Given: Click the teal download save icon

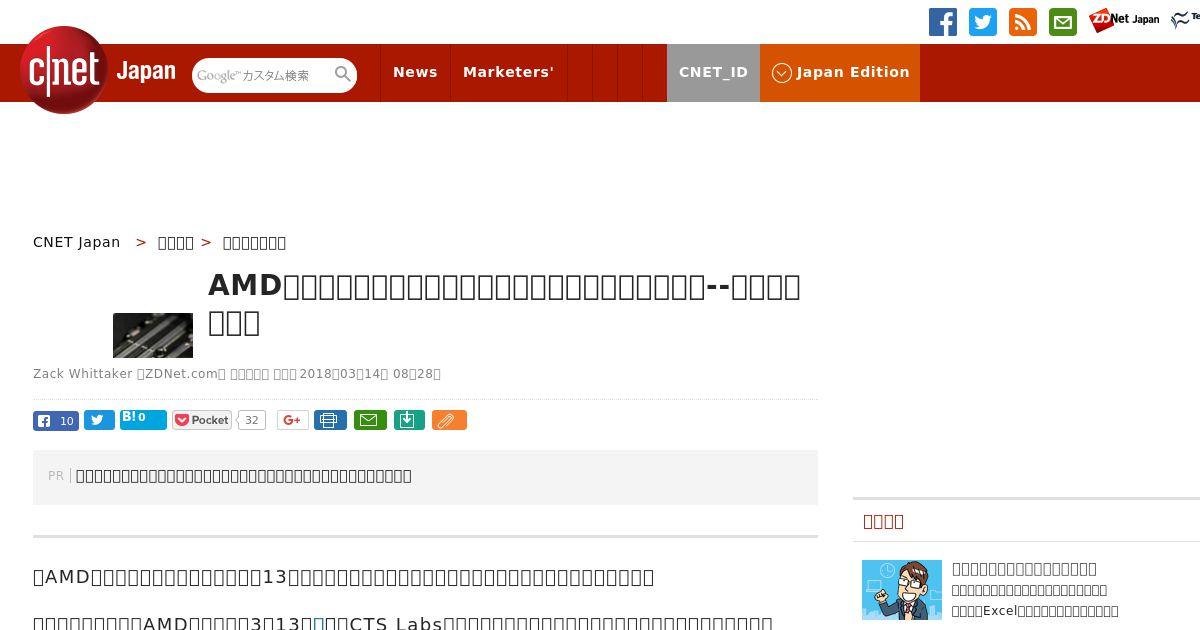Looking at the screenshot, I should (x=409, y=420).
